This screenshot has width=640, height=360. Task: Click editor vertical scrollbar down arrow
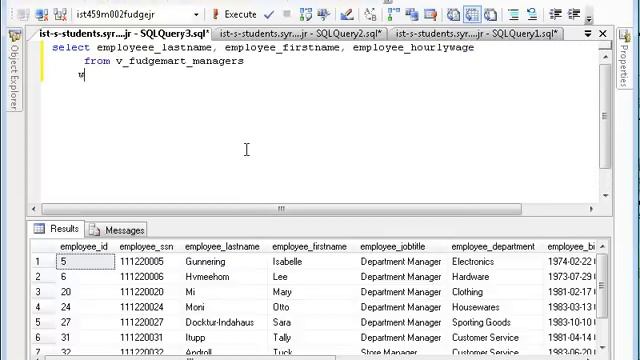click(605, 196)
